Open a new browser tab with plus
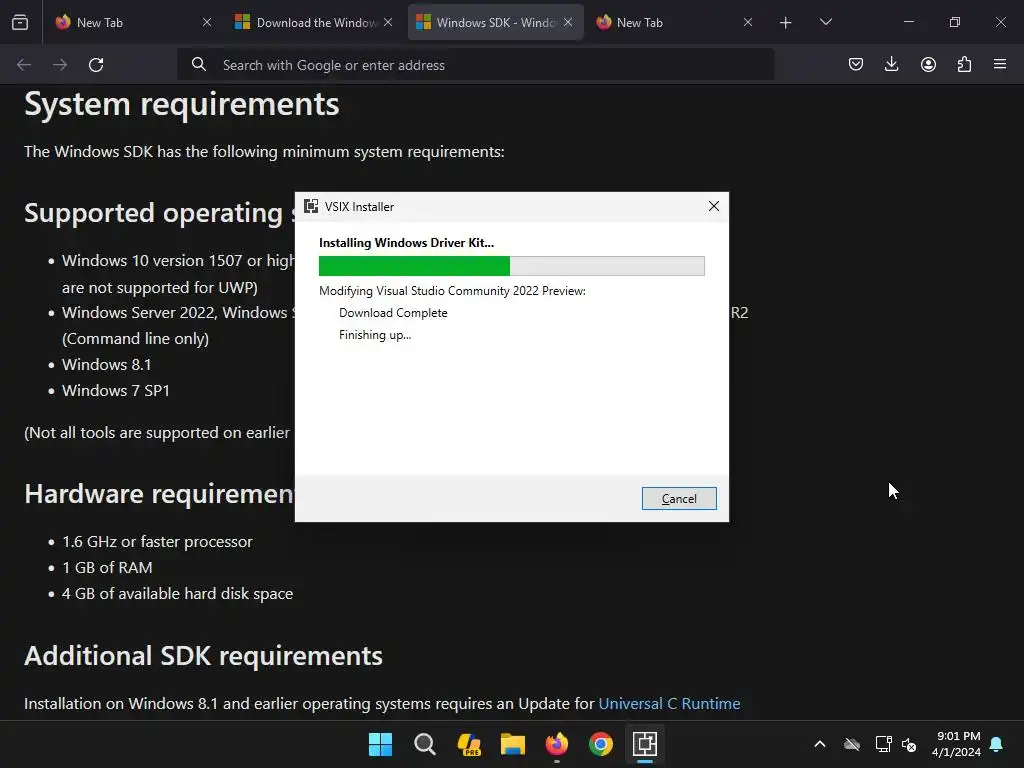 pos(786,23)
